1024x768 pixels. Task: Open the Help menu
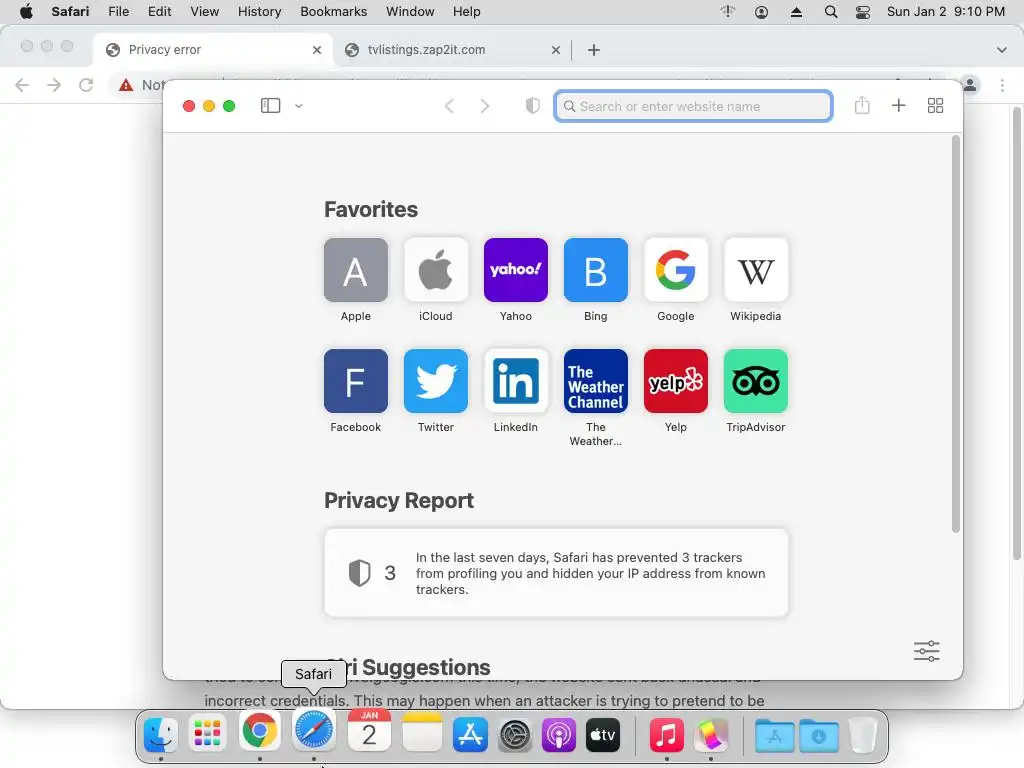(466, 12)
